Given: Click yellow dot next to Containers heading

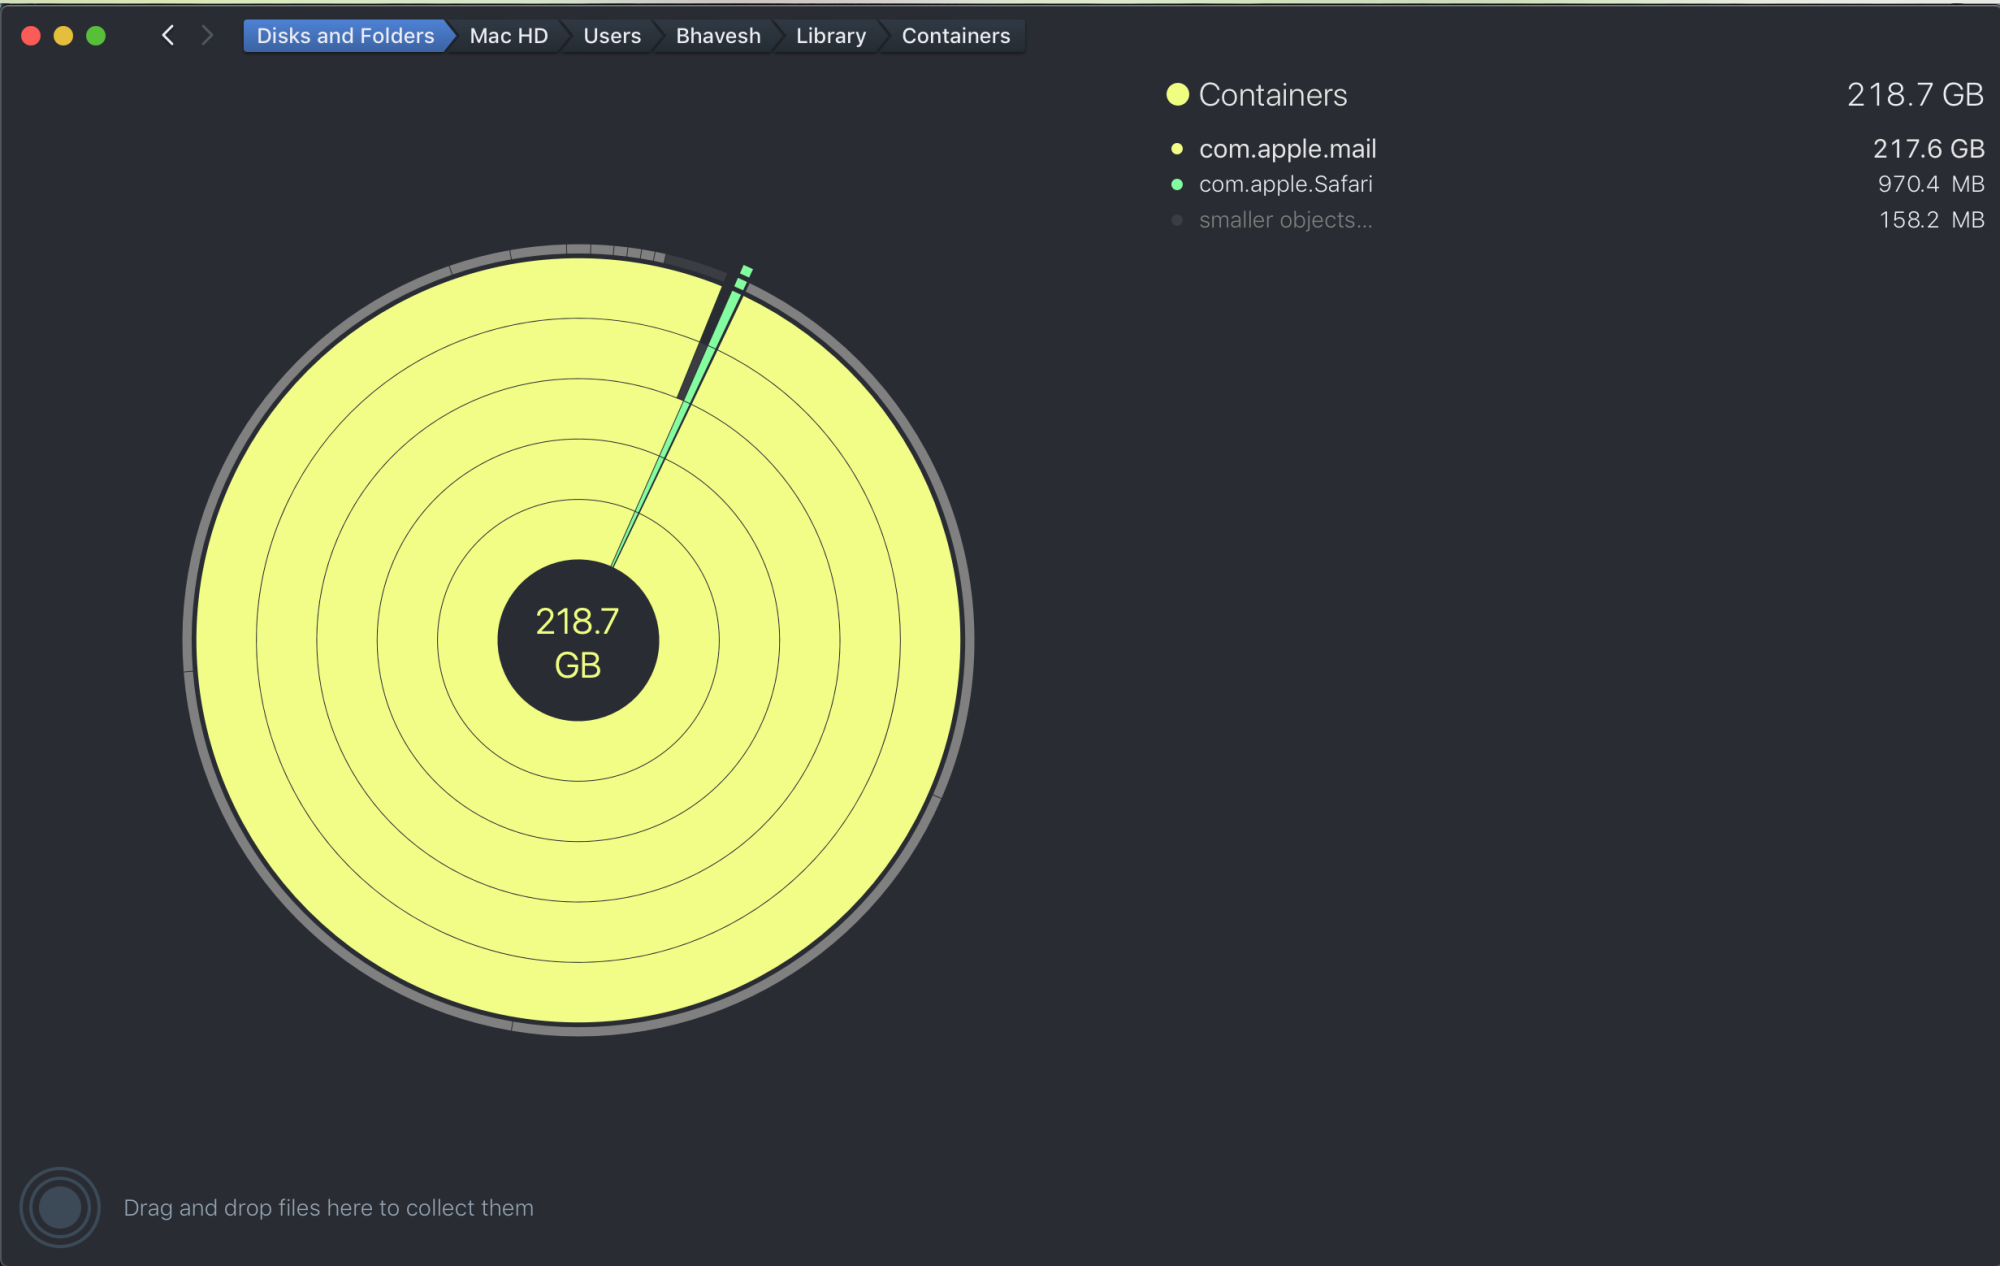Looking at the screenshot, I should 1177,95.
